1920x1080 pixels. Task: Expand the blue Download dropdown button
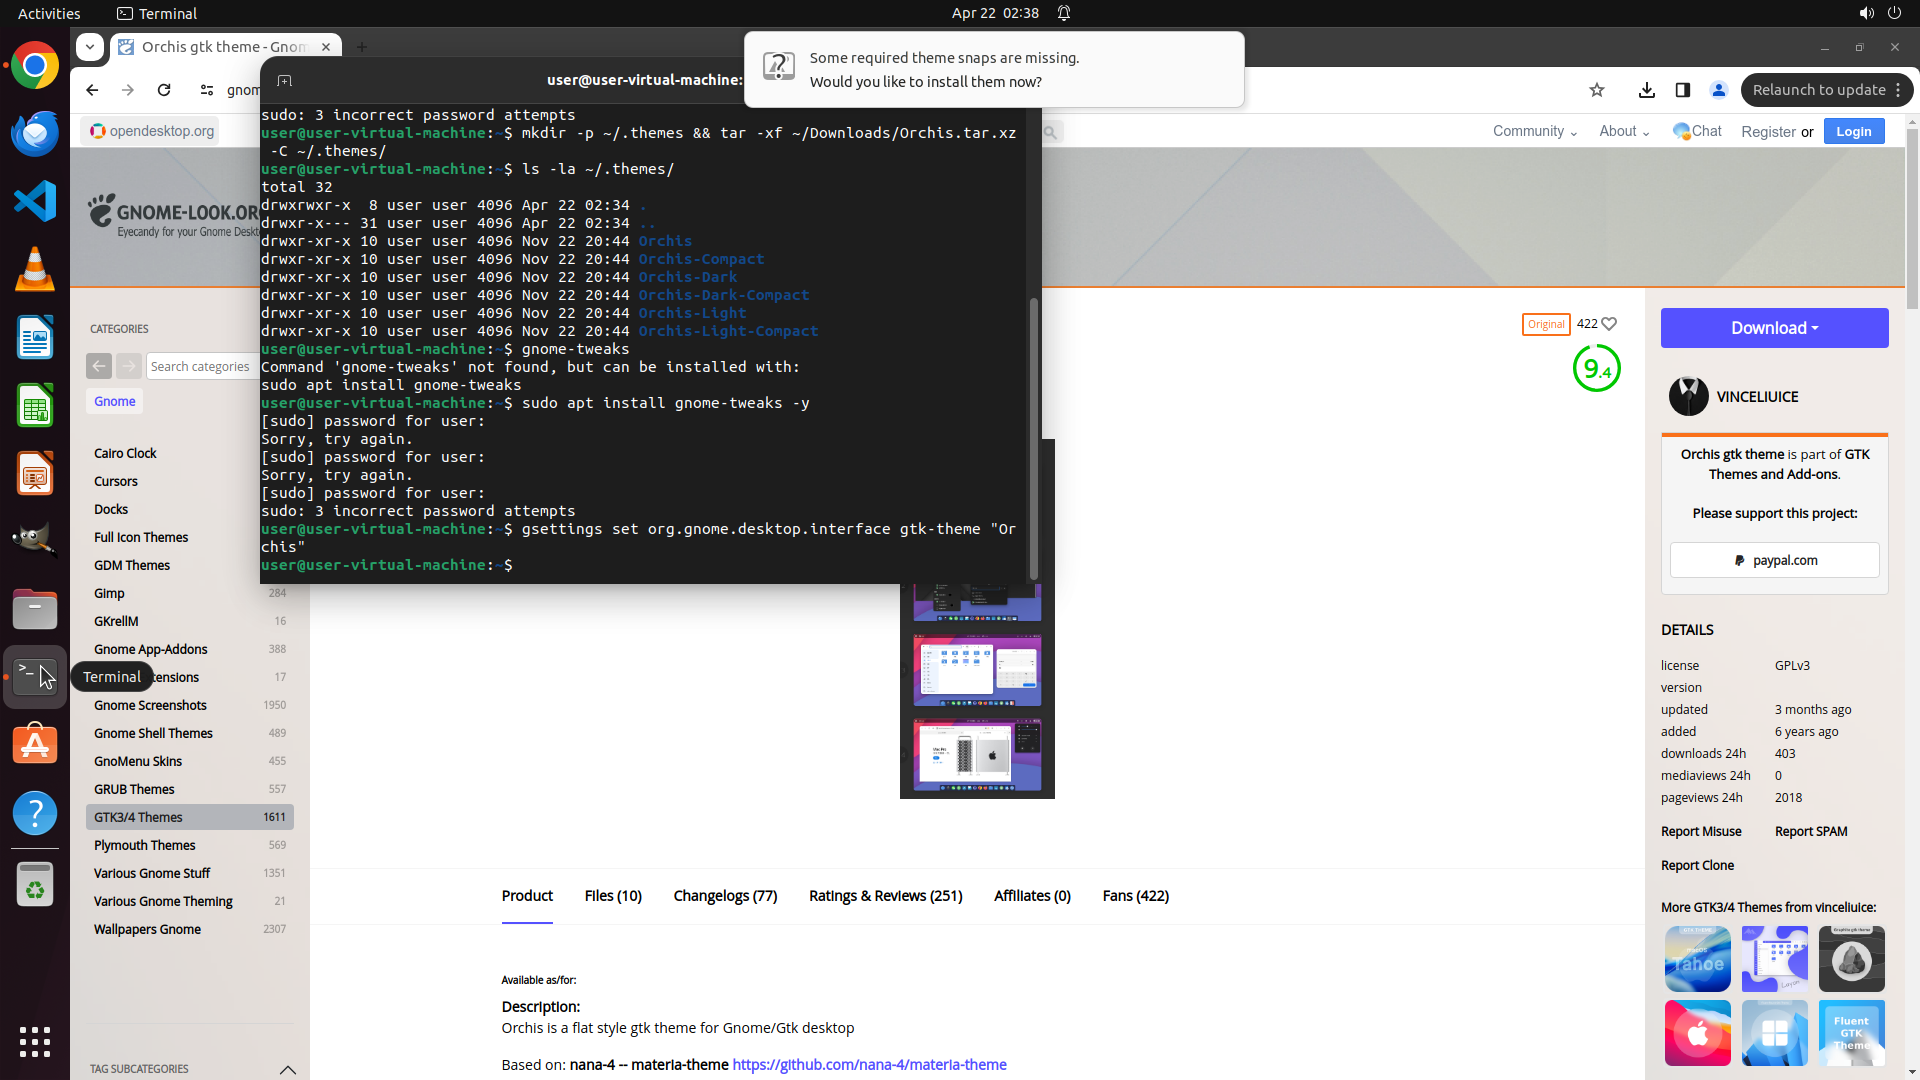pos(1774,328)
